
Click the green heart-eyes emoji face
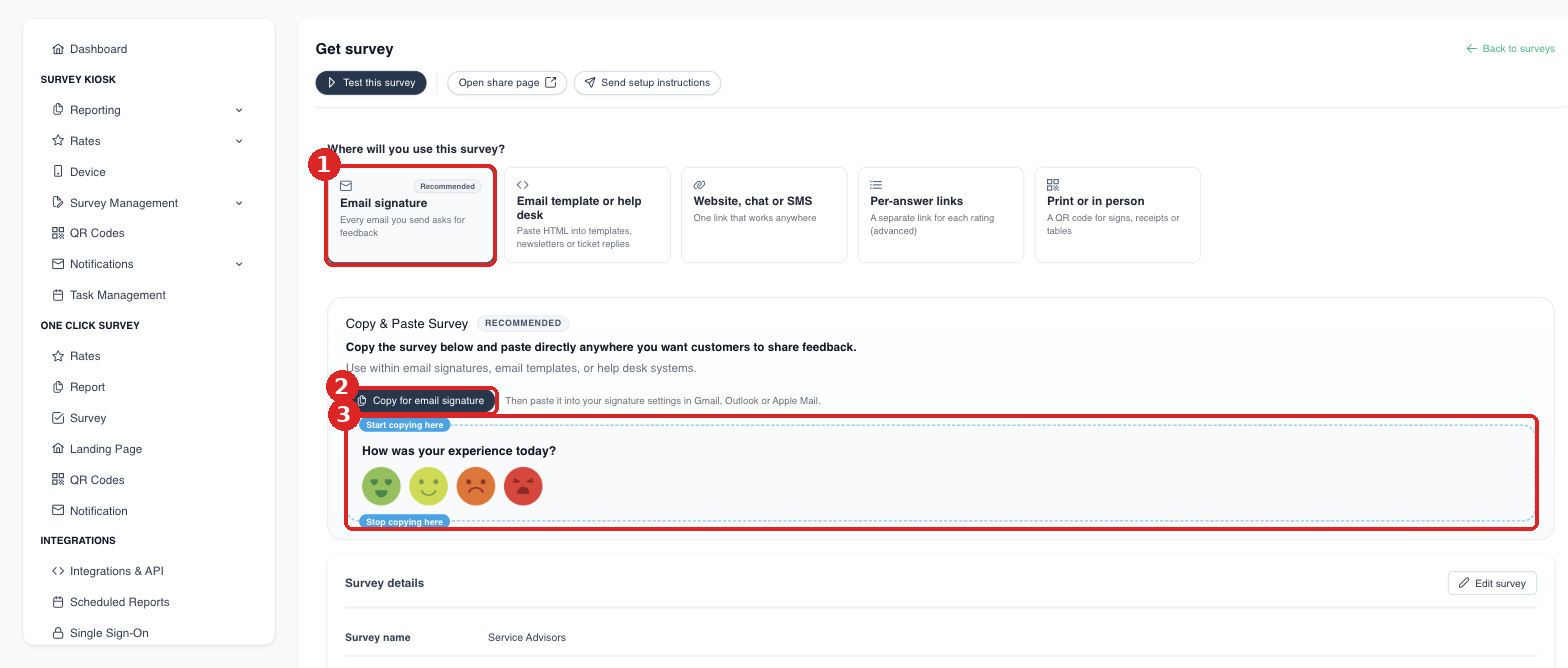pos(381,487)
